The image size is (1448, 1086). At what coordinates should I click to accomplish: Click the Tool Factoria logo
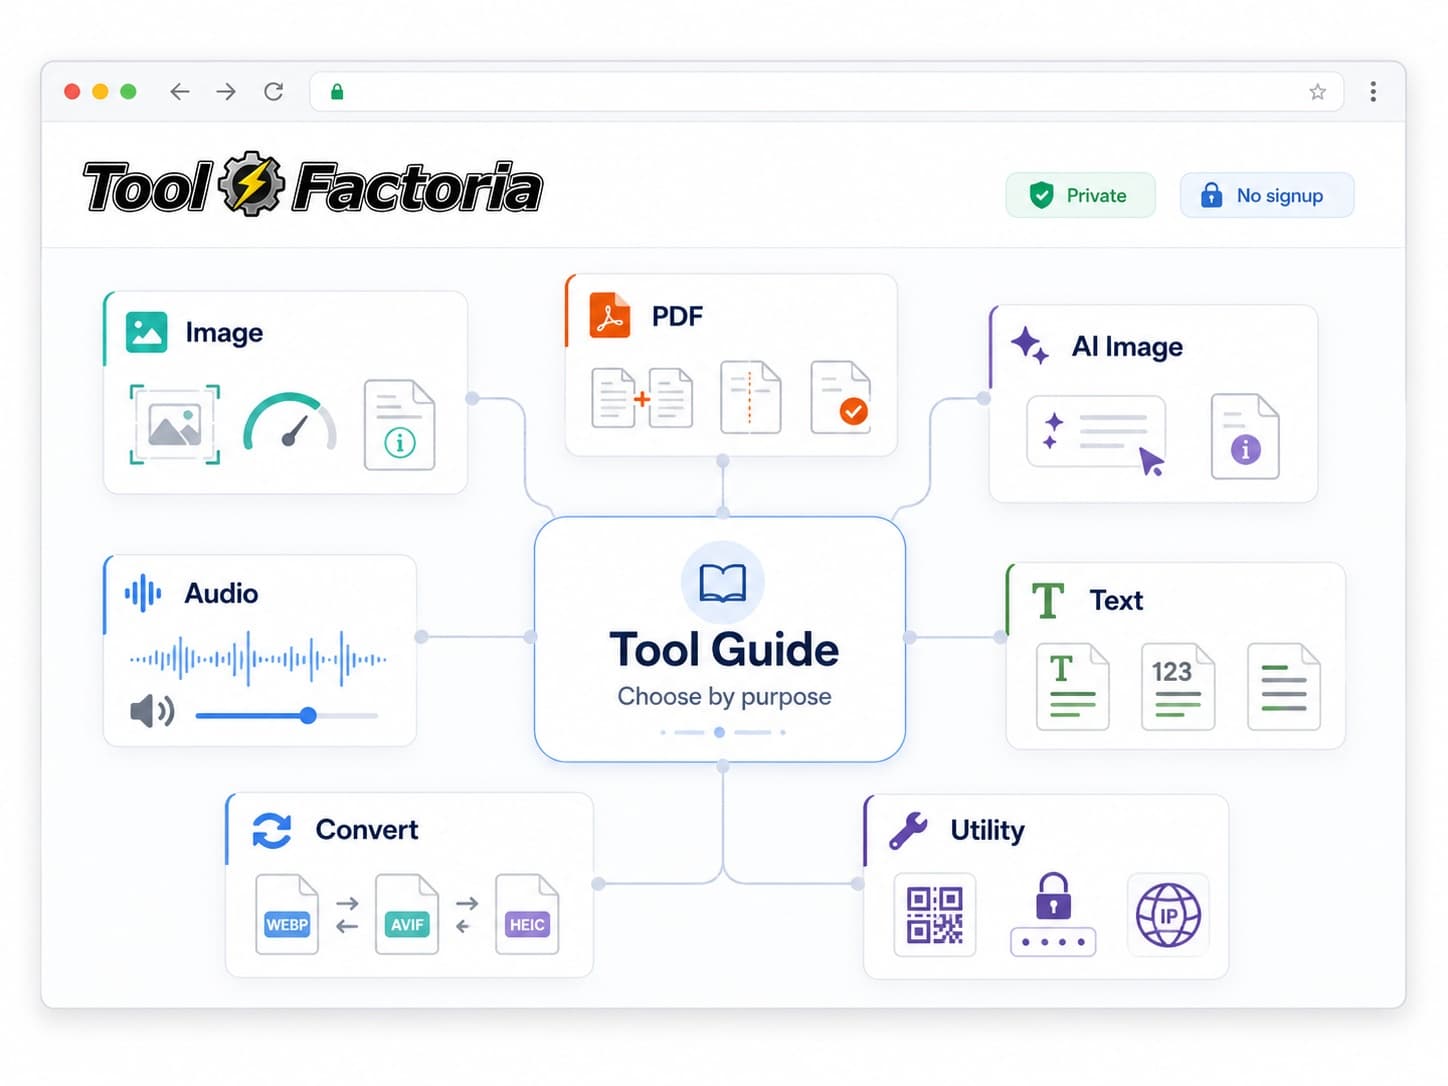click(312, 186)
